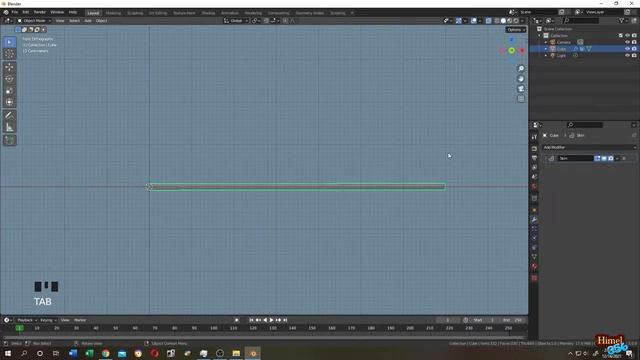Open the Edit menu
Image resolution: width=640 pixels, height=360 pixels.
coord(26,13)
